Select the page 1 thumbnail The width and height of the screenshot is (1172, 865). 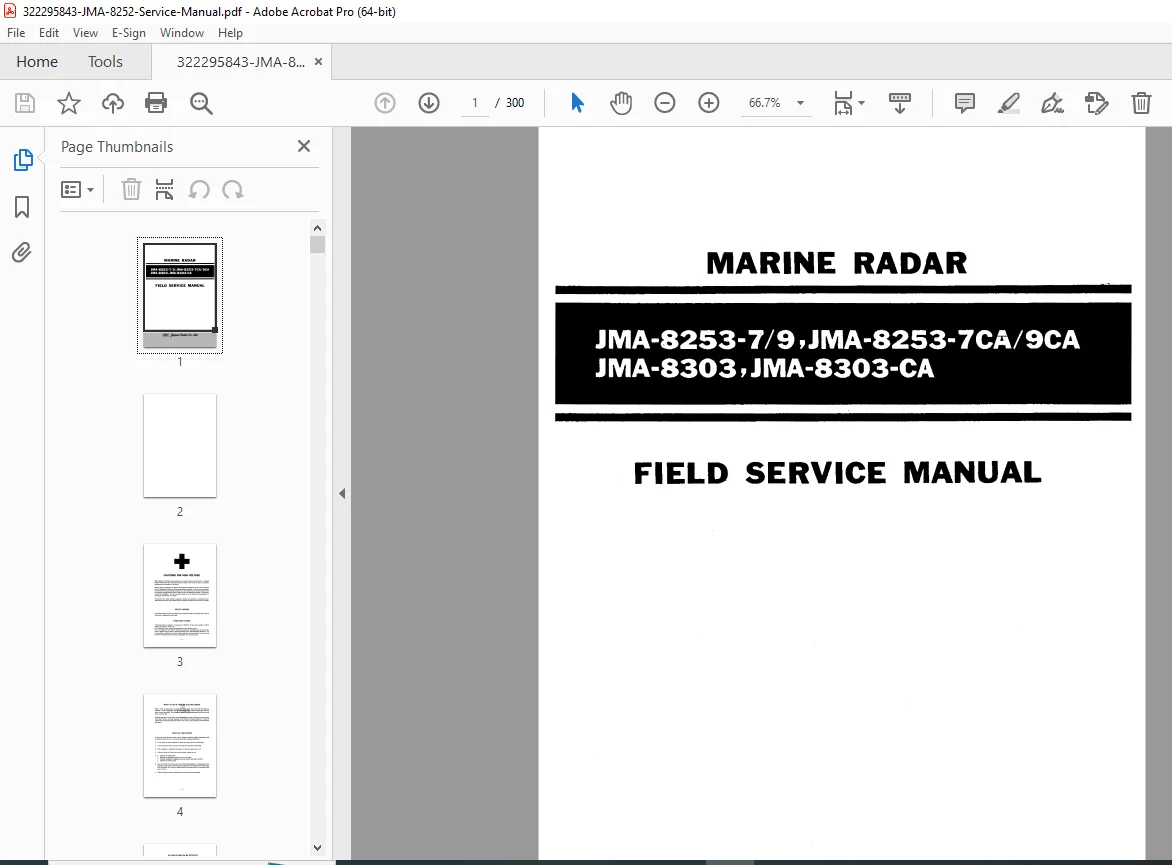[x=180, y=295]
